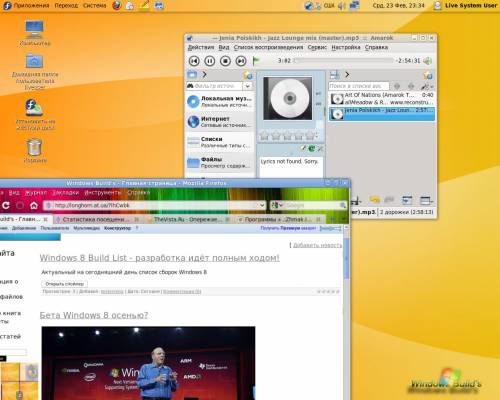500x400 pixels.
Task: Open the Журнал menu in Firefox
Action: [x=36, y=193]
